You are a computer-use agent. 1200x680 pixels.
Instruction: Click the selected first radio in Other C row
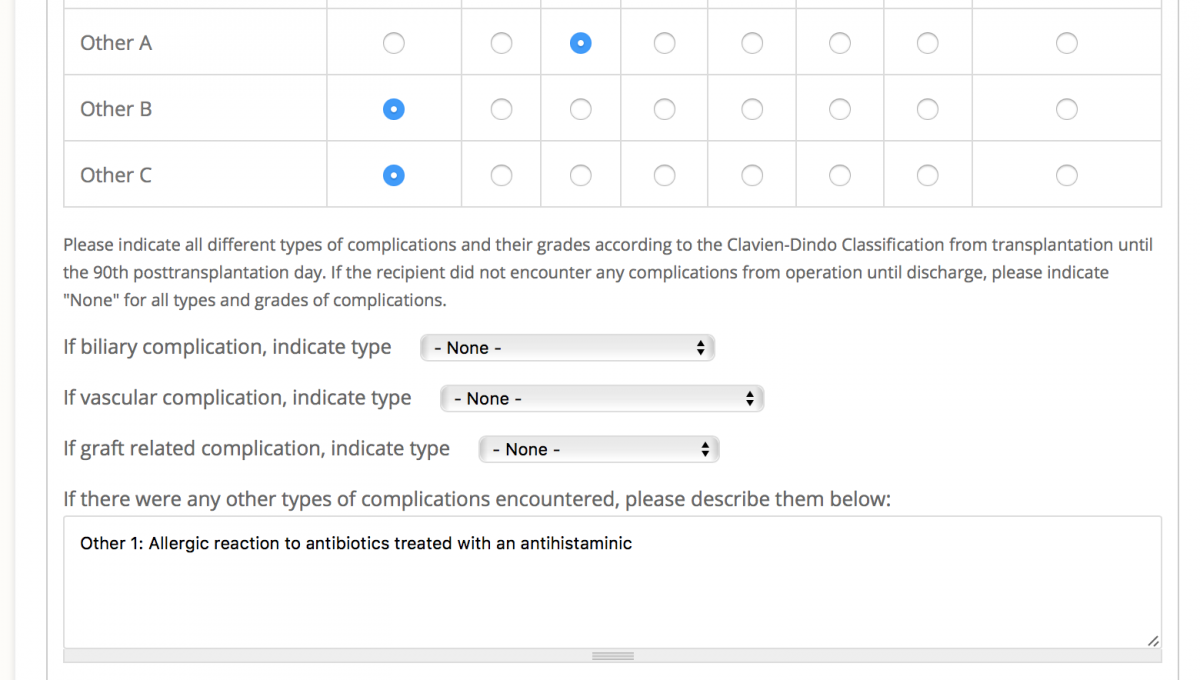pyautogui.click(x=394, y=175)
